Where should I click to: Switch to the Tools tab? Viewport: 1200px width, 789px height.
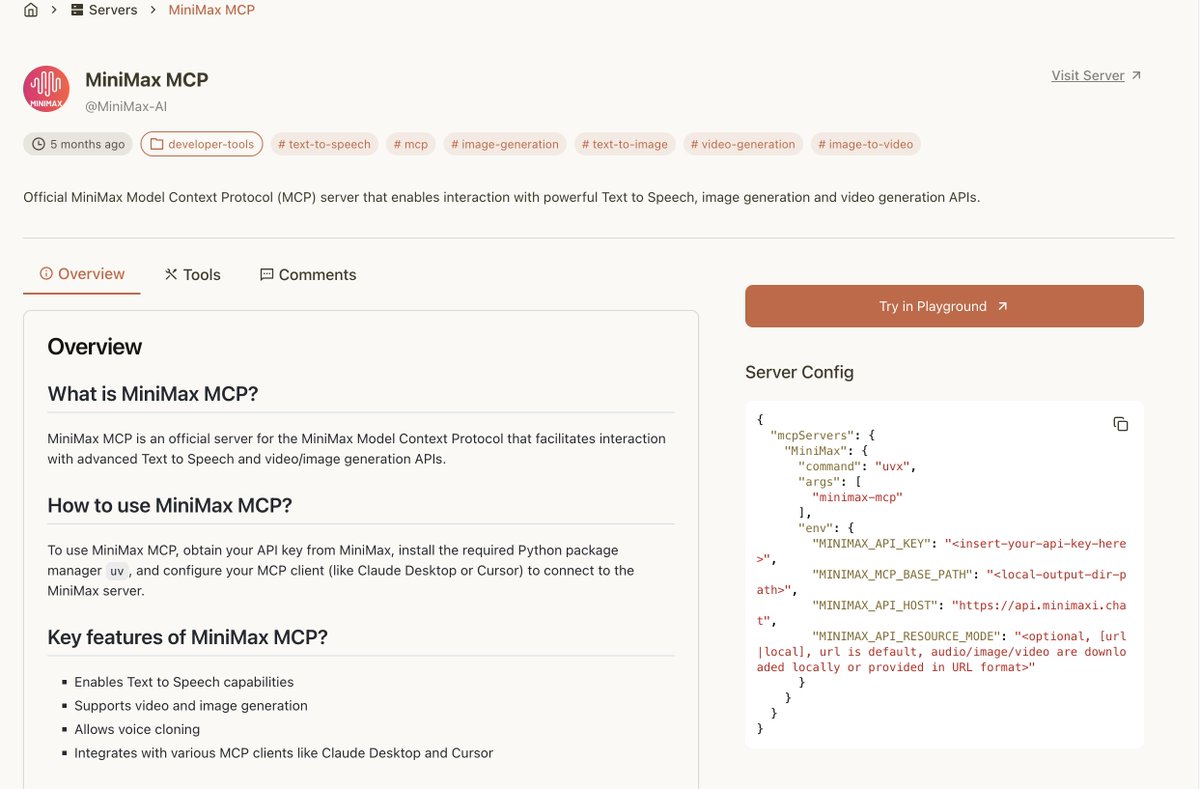[193, 274]
